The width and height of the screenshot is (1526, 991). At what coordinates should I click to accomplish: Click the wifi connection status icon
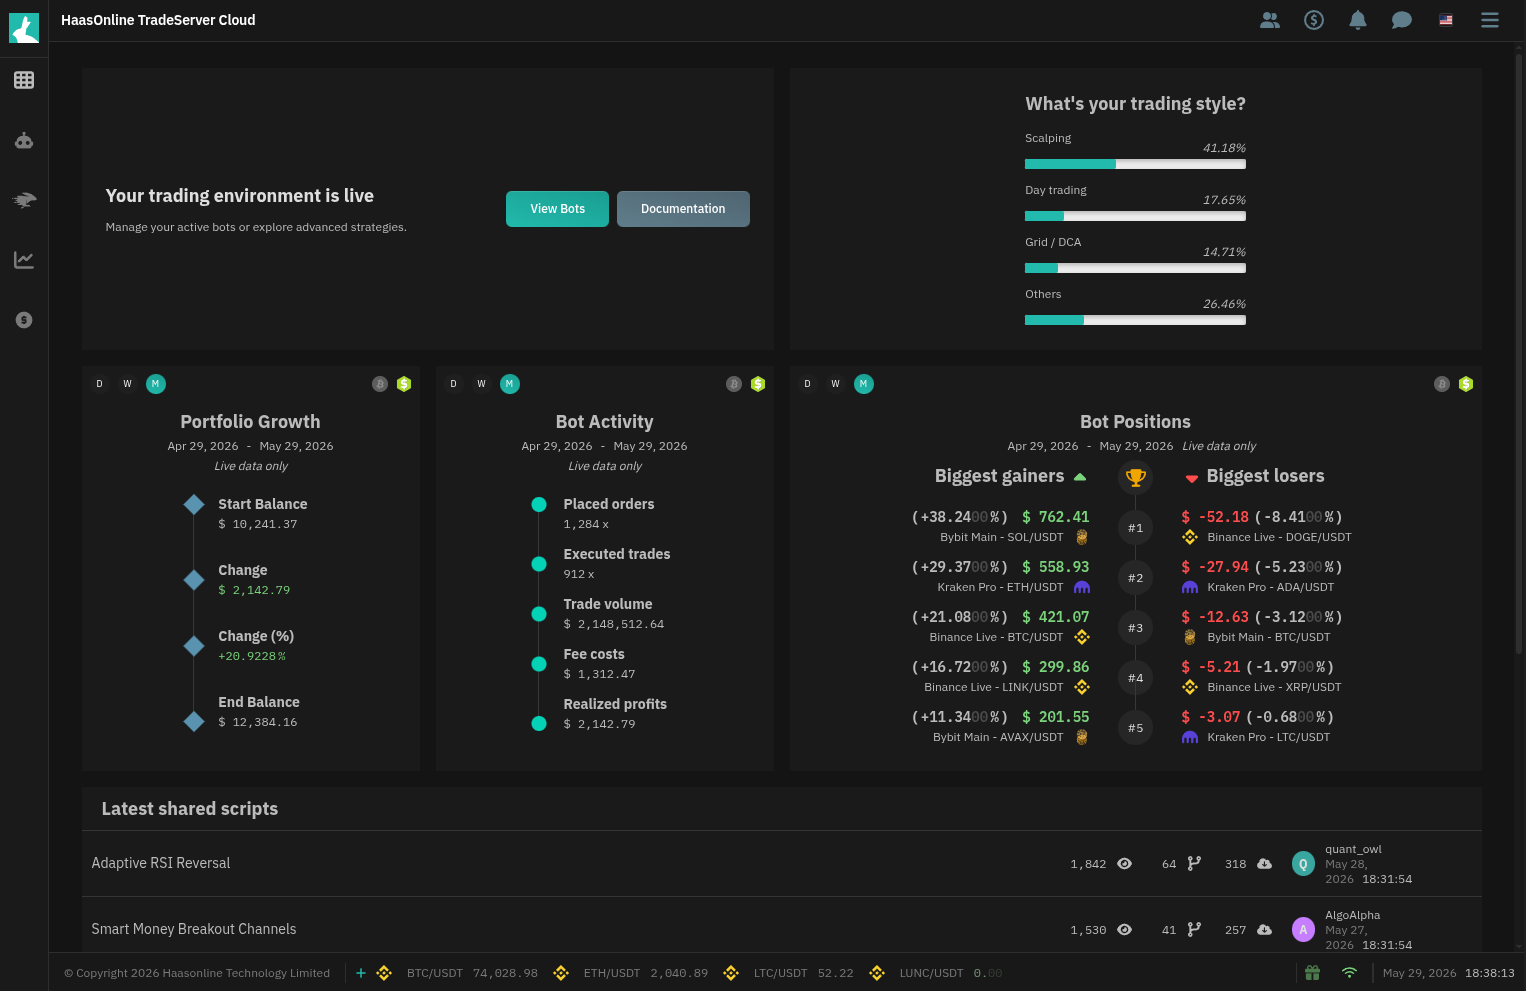pos(1349,972)
